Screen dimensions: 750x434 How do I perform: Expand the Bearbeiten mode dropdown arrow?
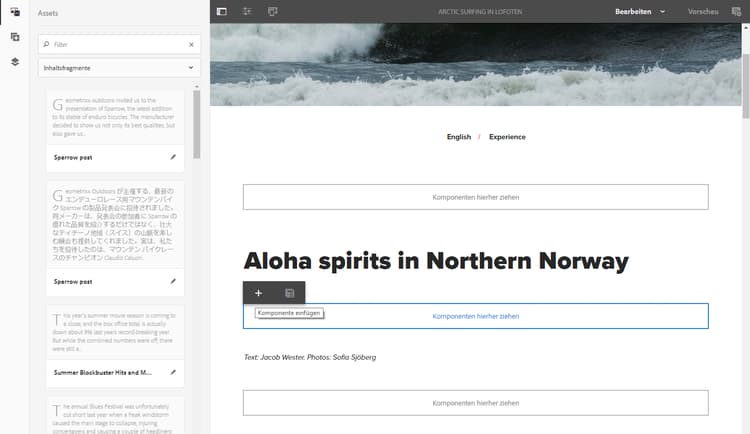coord(662,11)
